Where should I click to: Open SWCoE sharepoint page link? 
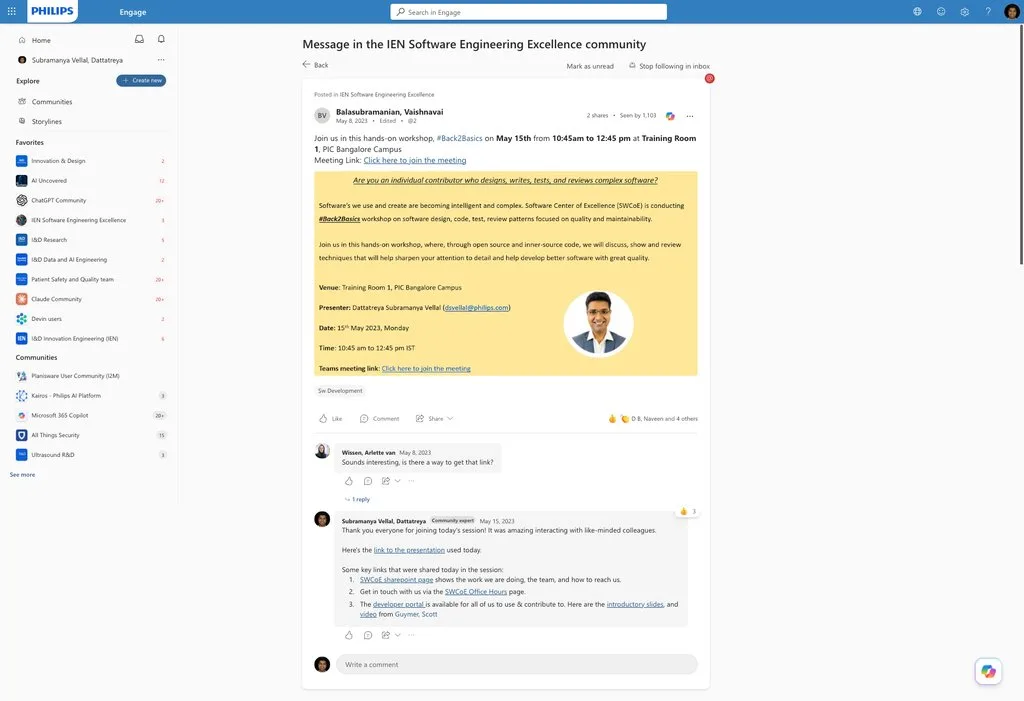[x=396, y=579]
